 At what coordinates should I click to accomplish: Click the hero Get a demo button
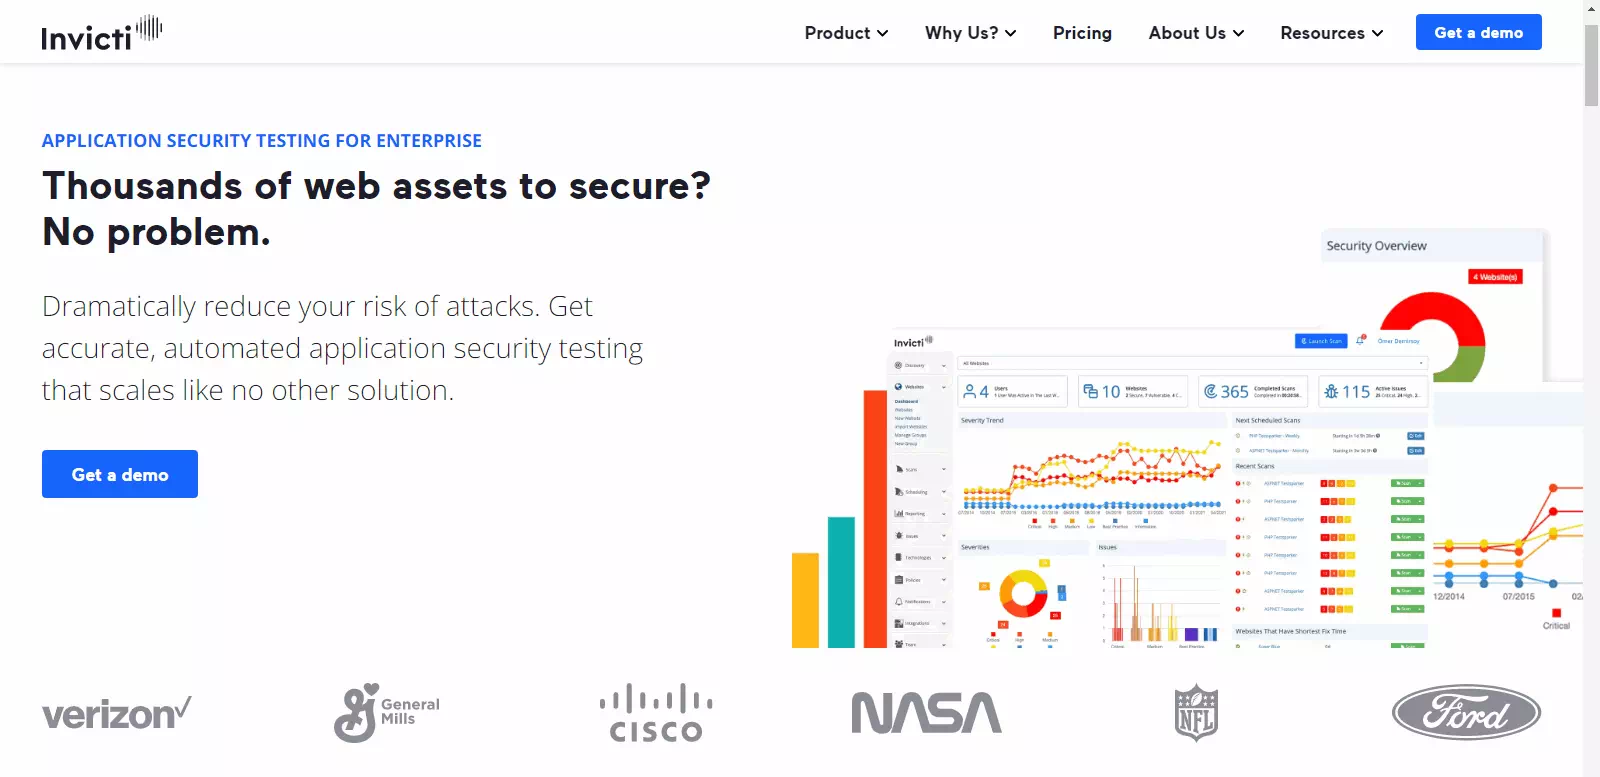pyautogui.click(x=120, y=474)
